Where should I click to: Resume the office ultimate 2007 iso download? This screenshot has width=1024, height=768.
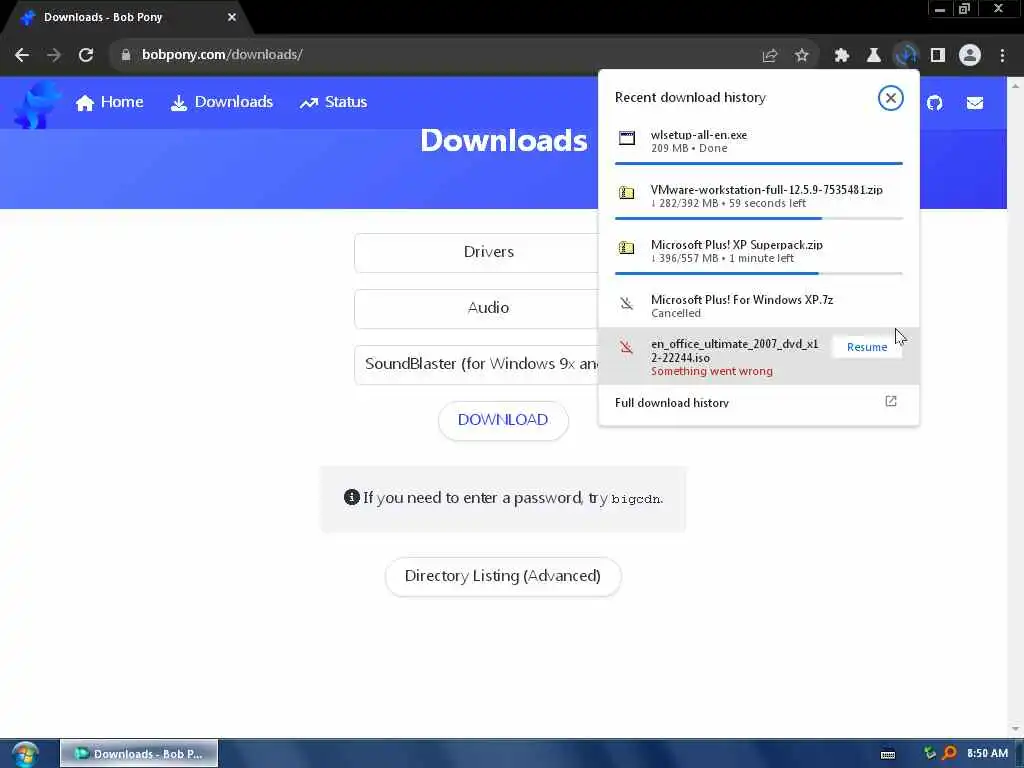[867, 347]
